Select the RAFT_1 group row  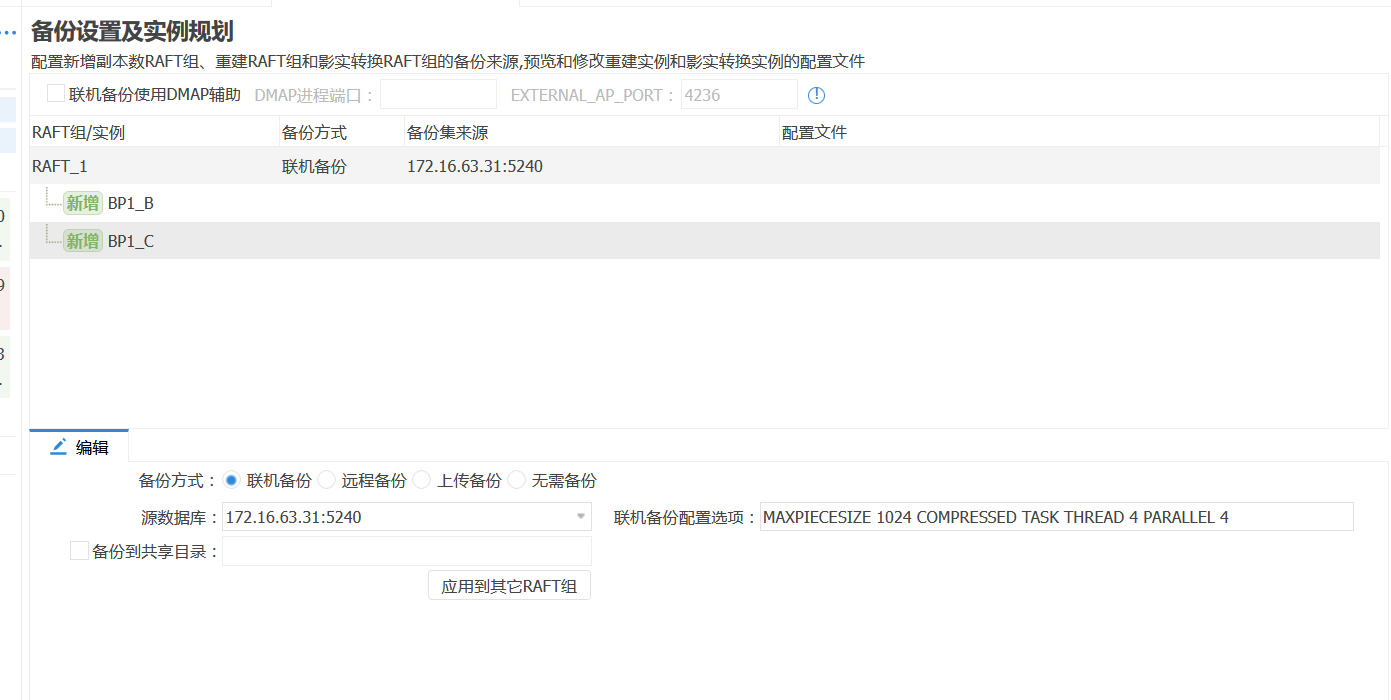tap(705, 166)
